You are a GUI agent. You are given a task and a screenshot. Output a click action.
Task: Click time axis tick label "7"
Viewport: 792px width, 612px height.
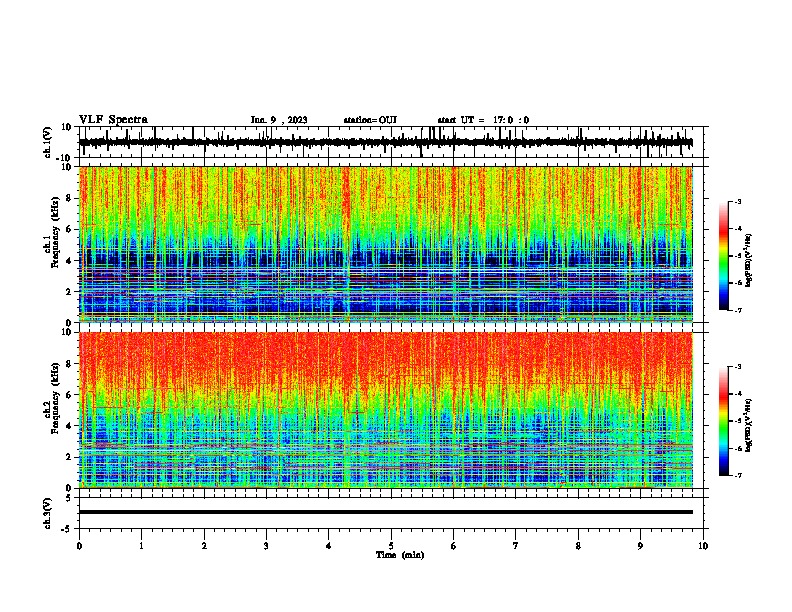(516, 546)
